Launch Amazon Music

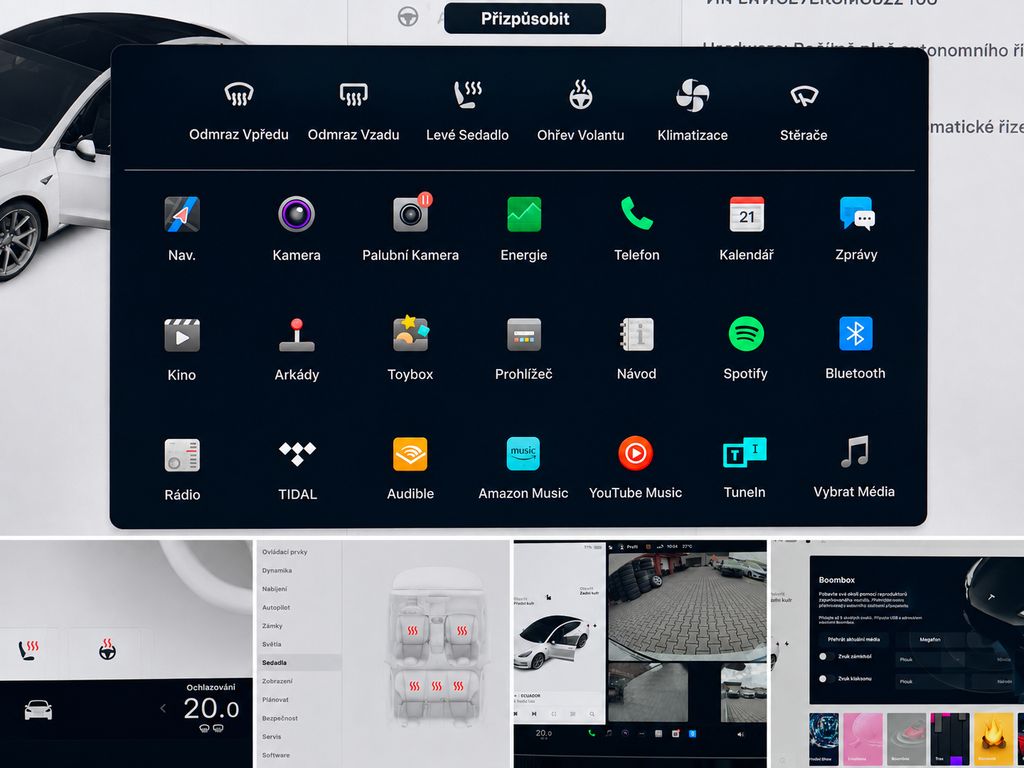click(x=523, y=468)
